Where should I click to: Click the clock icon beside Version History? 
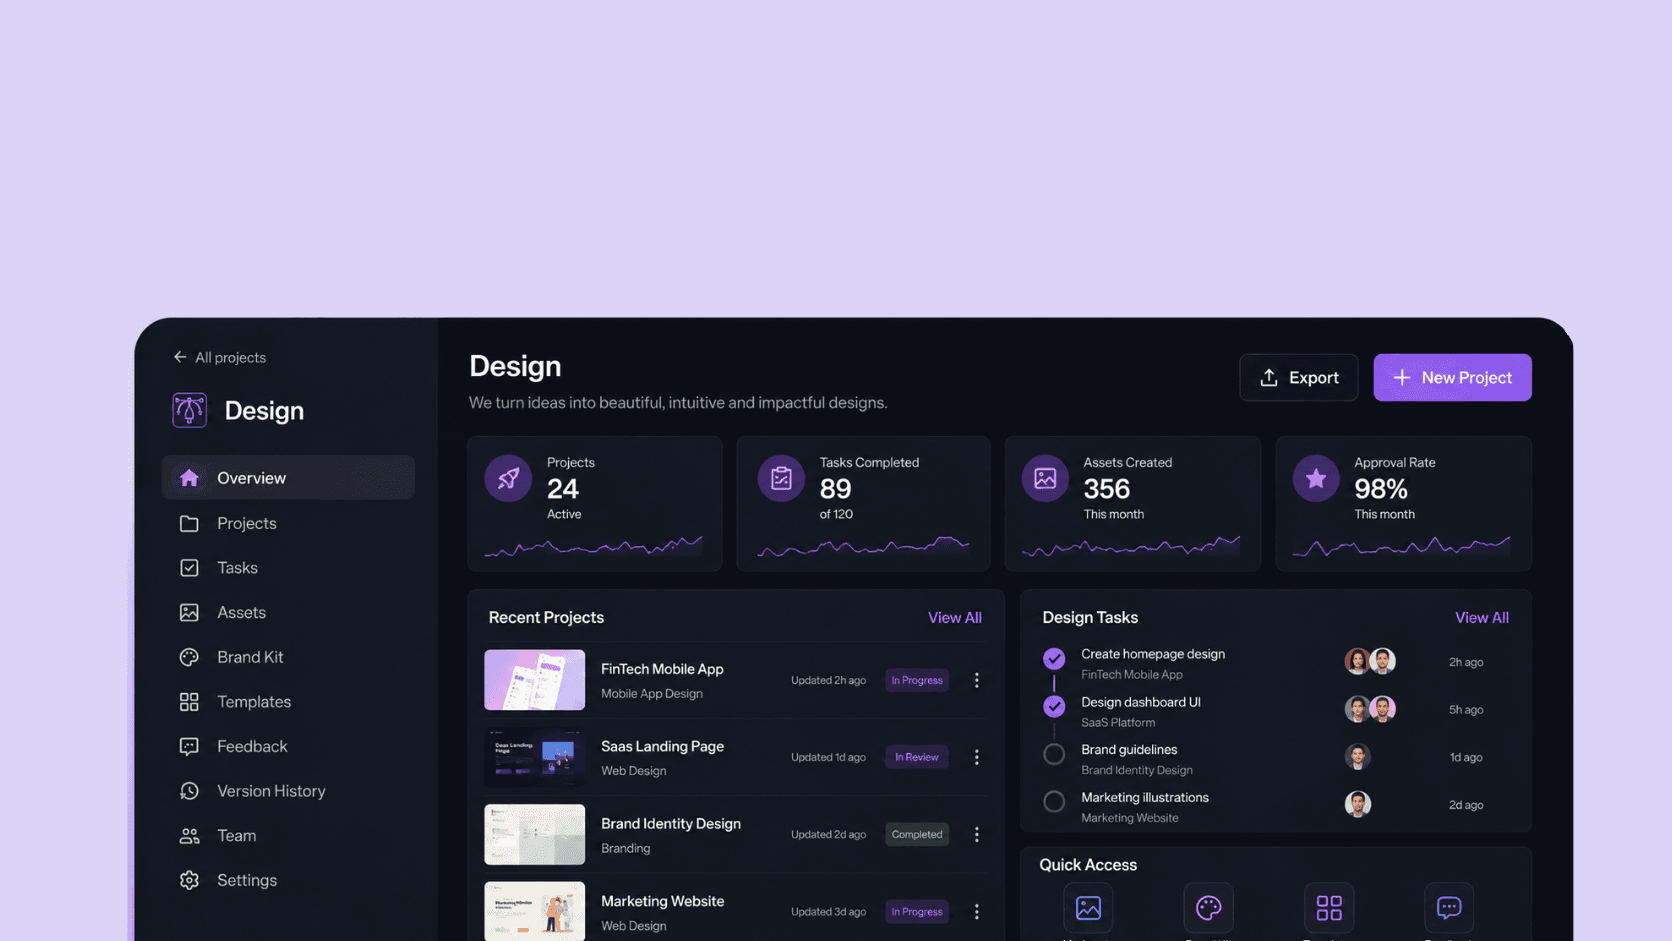[x=189, y=791]
